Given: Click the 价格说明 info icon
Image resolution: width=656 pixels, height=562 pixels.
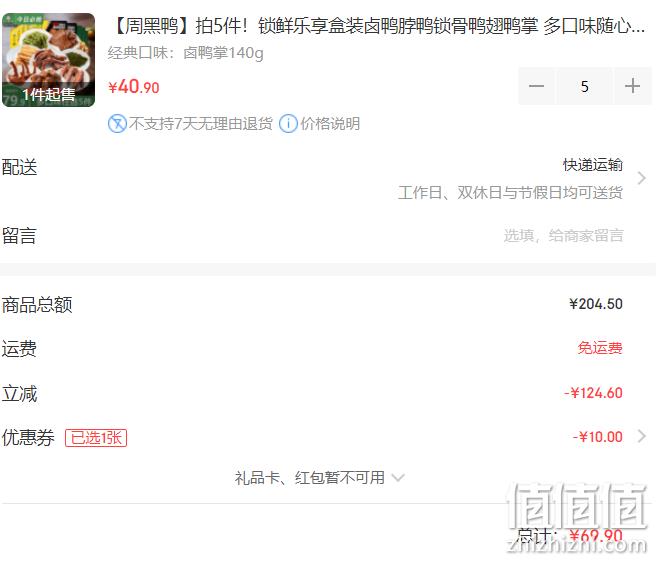Looking at the screenshot, I should point(288,123).
